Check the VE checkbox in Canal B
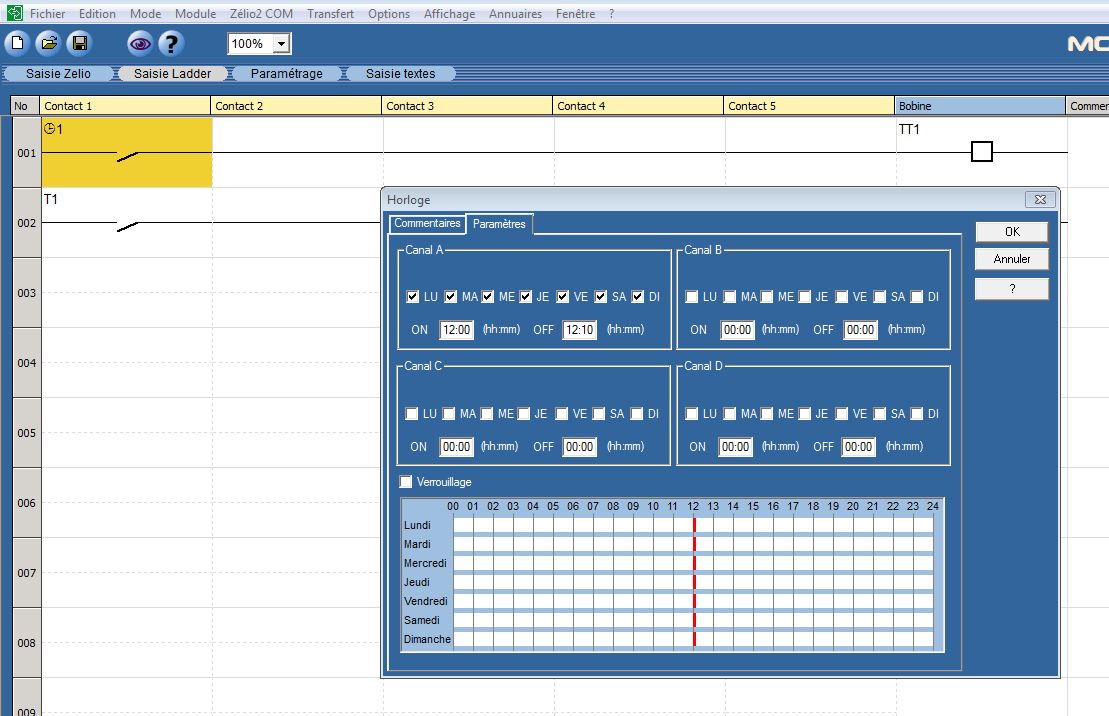1109x716 pixels. click(841, 297)
